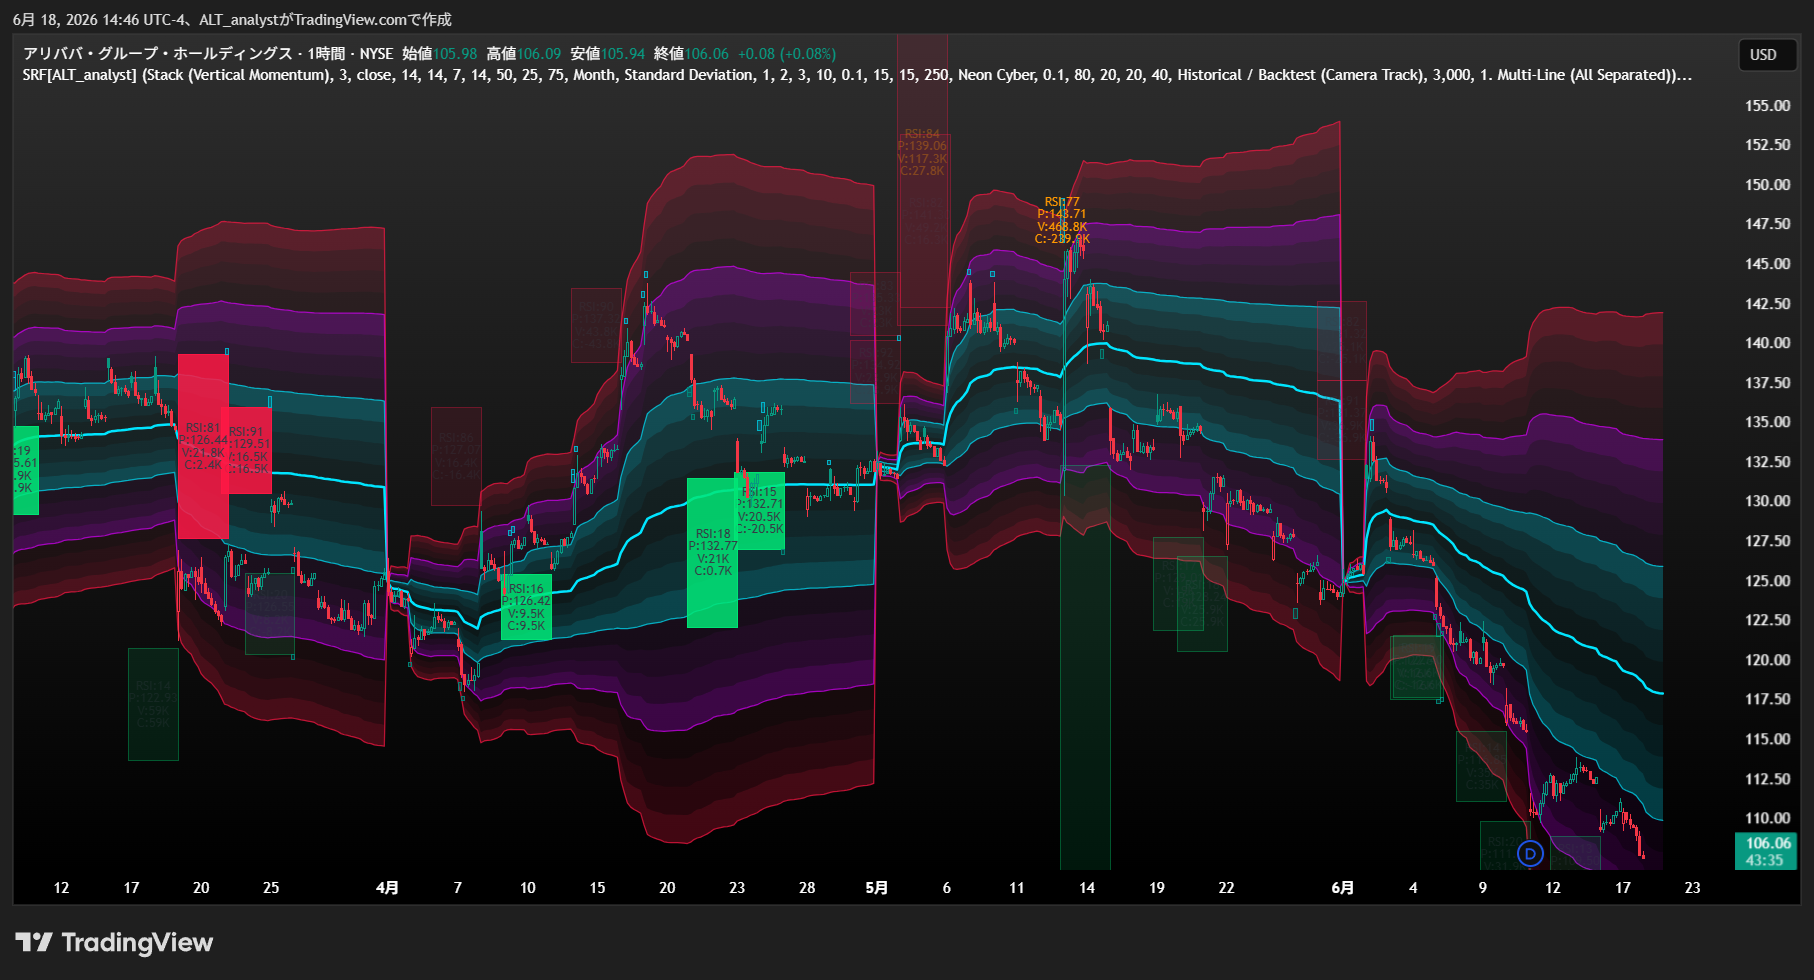Click the 130.00 price axis label
The image size is (1814, 980).
[1767, 501]
